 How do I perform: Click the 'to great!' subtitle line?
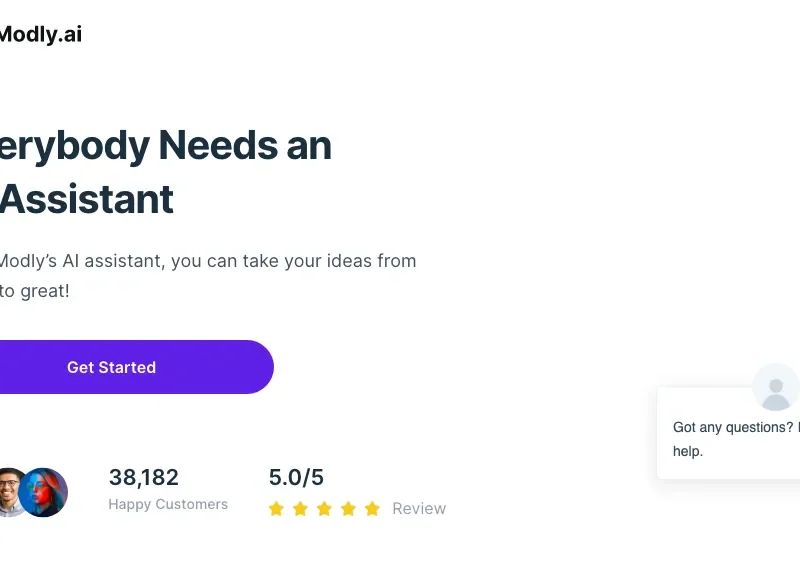click(34, 291)
